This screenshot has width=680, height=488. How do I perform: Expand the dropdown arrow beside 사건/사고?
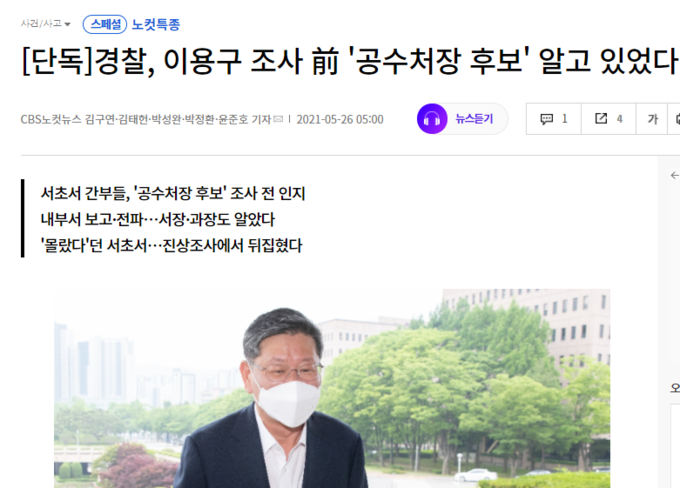click(67, 24)
